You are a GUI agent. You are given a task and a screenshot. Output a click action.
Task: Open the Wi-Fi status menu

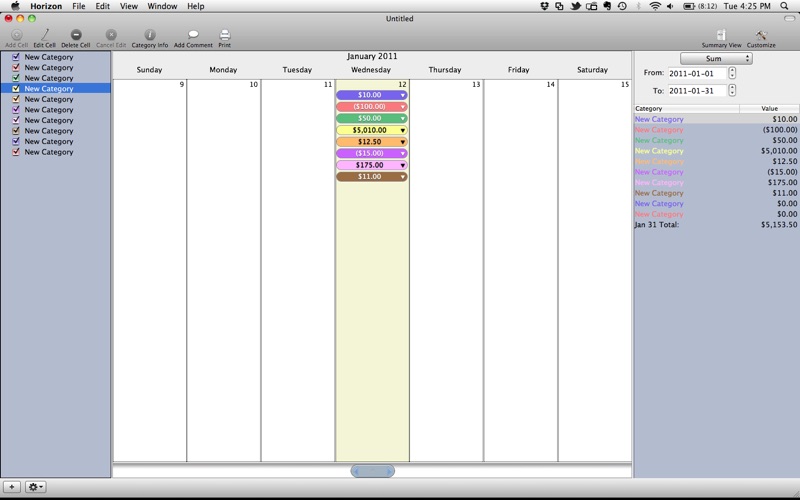click(x=655, y=6)
